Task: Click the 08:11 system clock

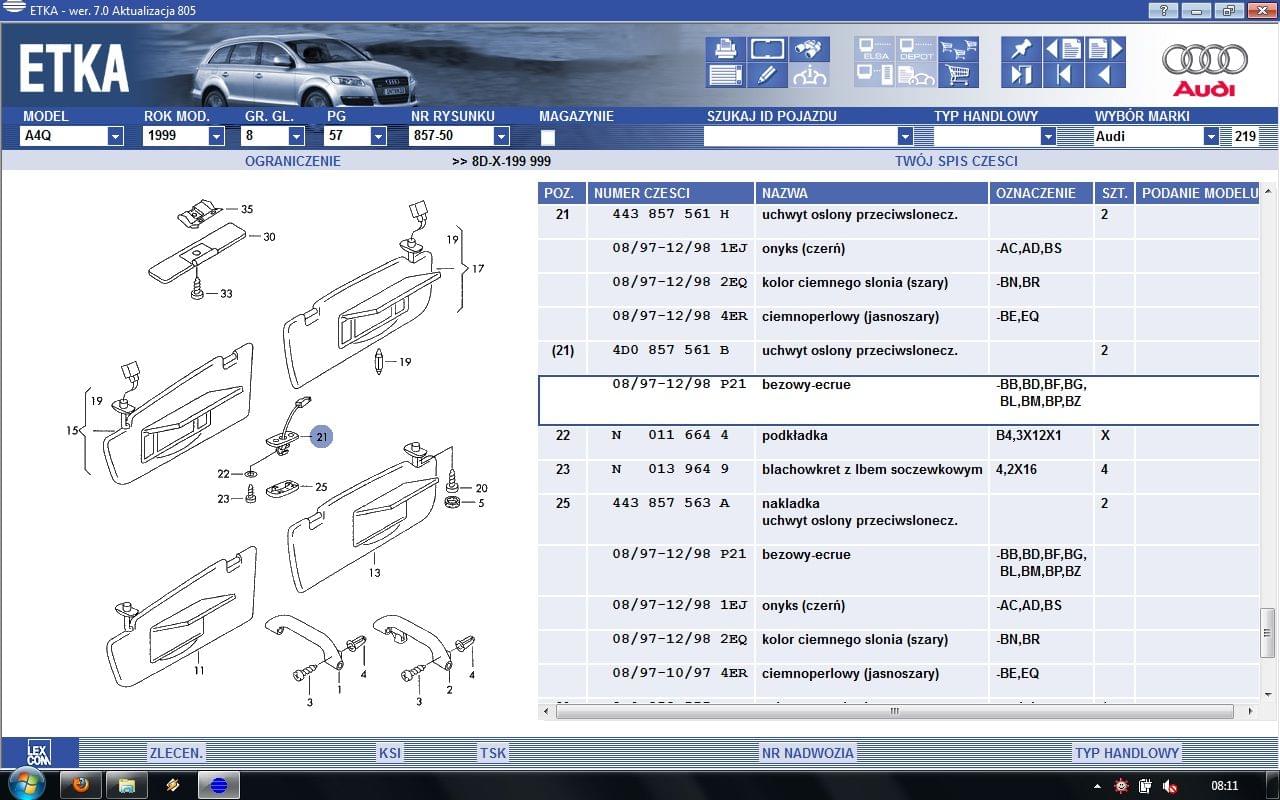Action: 1224,786
